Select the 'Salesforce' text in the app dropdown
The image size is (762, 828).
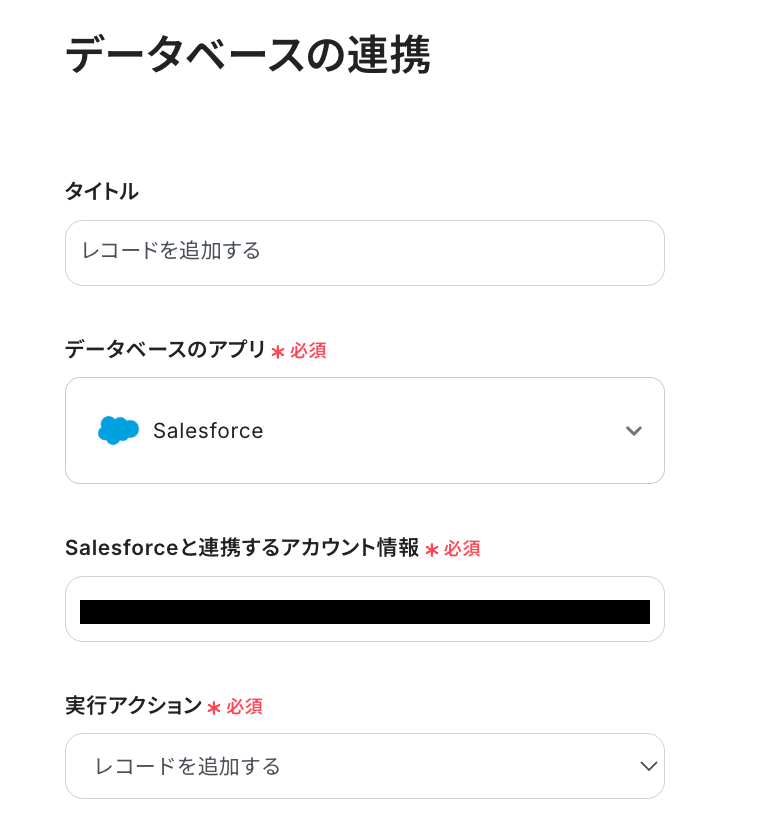[x=208, y=431]
